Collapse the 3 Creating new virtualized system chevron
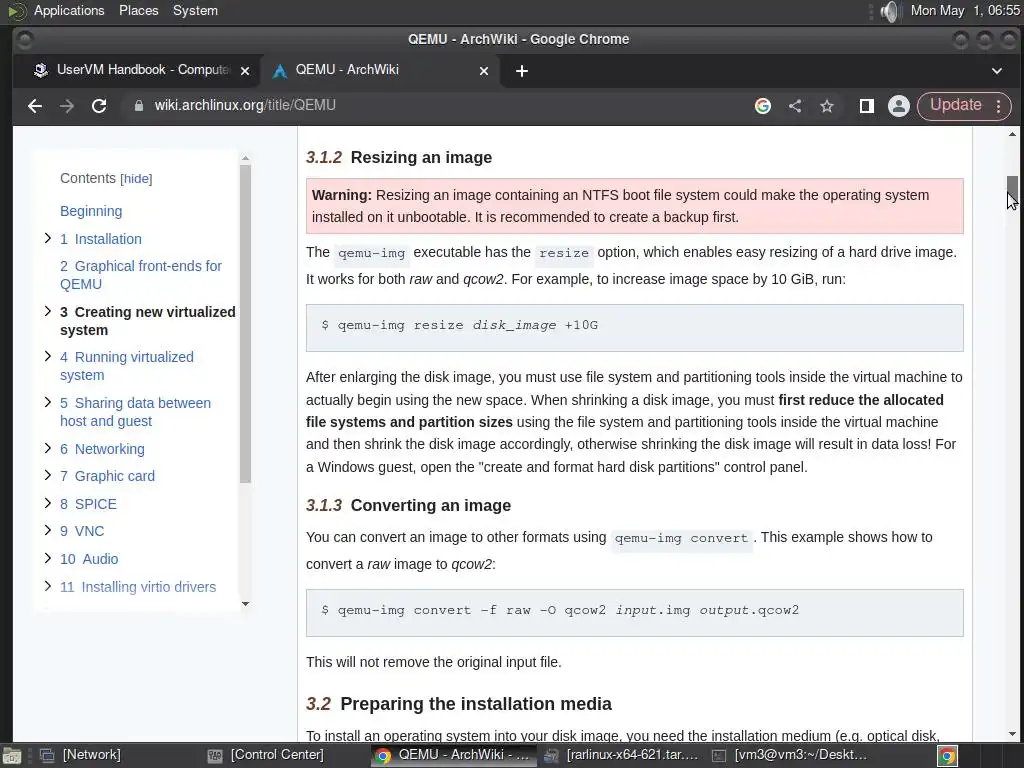The height and width of the screenshot is (768, 1024). pos(48,311)
